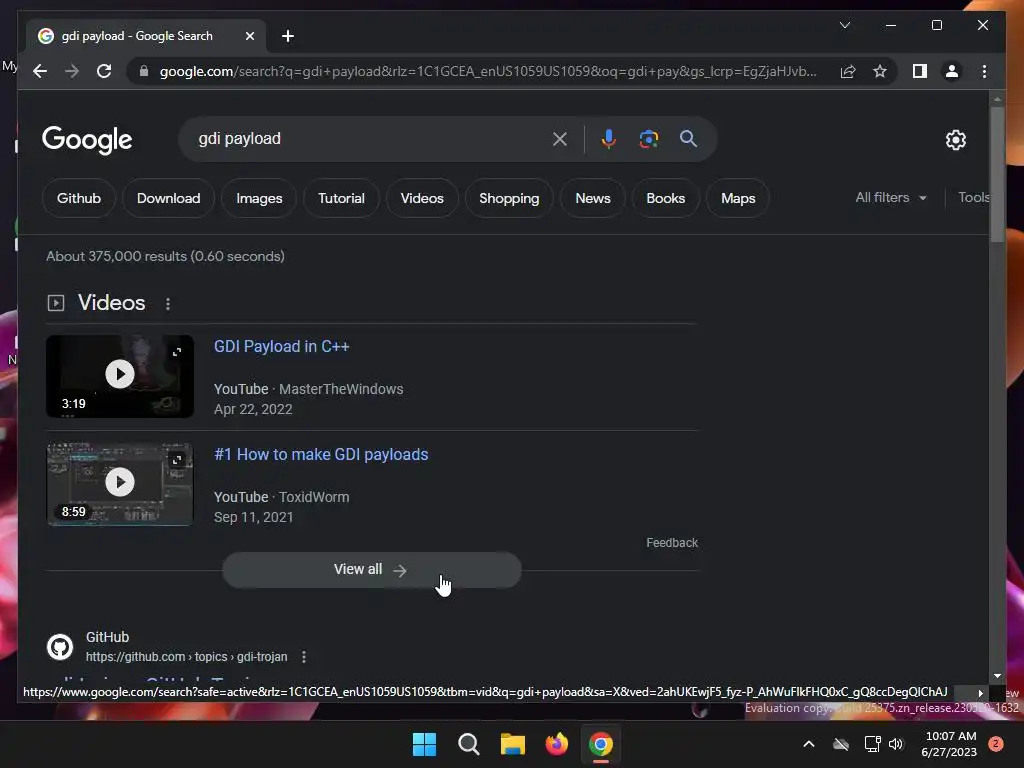Screen dimensions: 1024x768
Task: Switch to the News tab
Action: (593, 198)
